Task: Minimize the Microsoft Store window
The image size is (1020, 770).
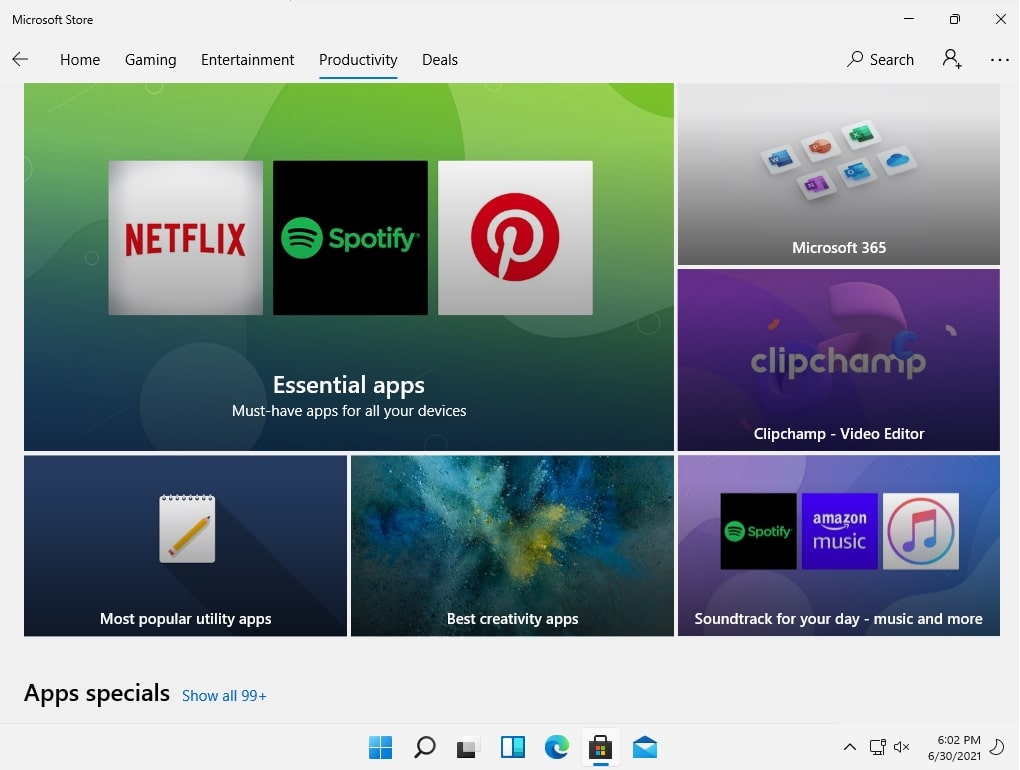Action: [909, 20]
